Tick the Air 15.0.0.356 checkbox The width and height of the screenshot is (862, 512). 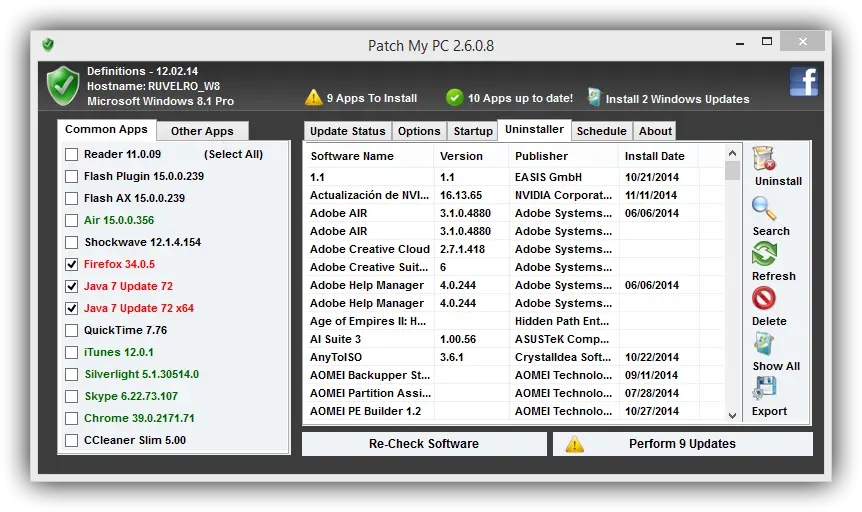point(71,221)
